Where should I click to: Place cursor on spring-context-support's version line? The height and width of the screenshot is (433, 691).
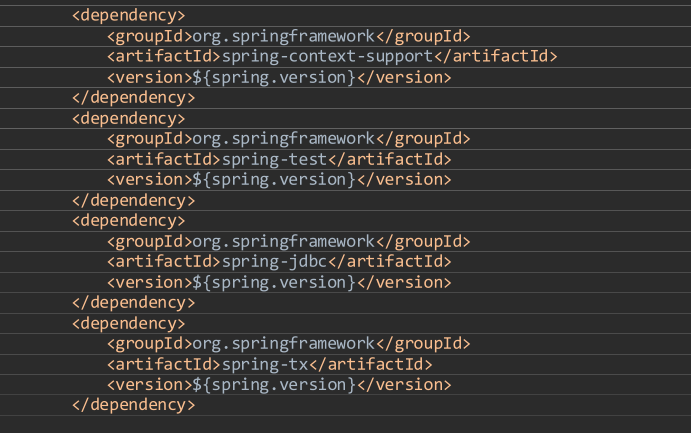click(279, 78)
